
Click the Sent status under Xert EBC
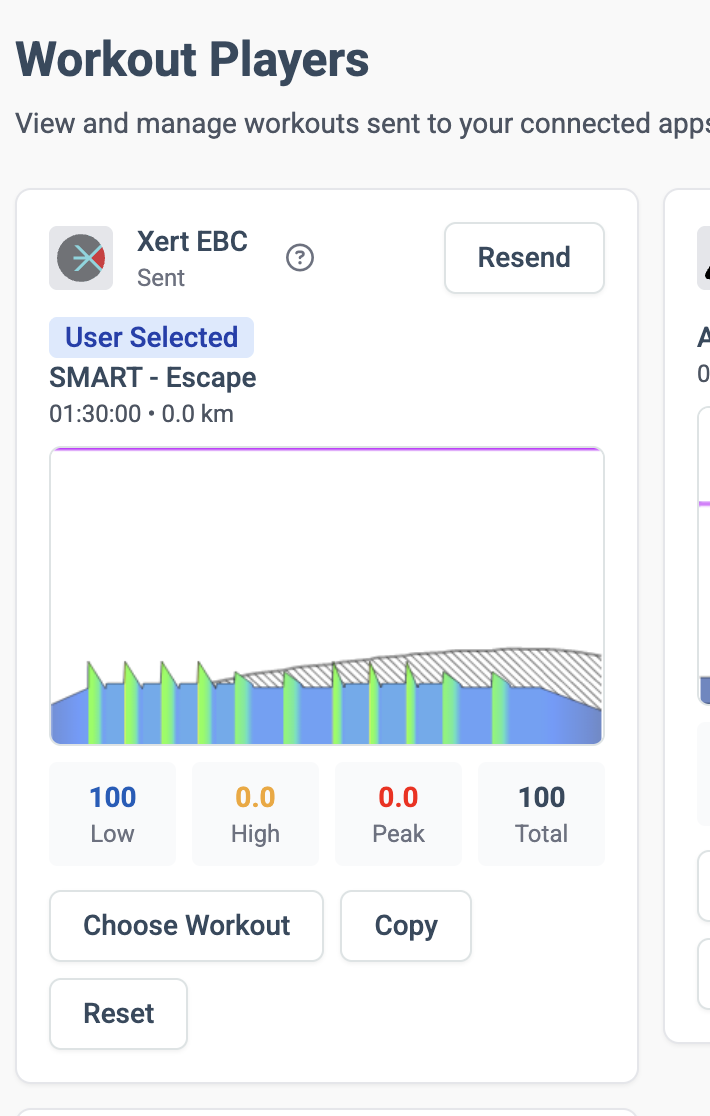coord(161,278)
